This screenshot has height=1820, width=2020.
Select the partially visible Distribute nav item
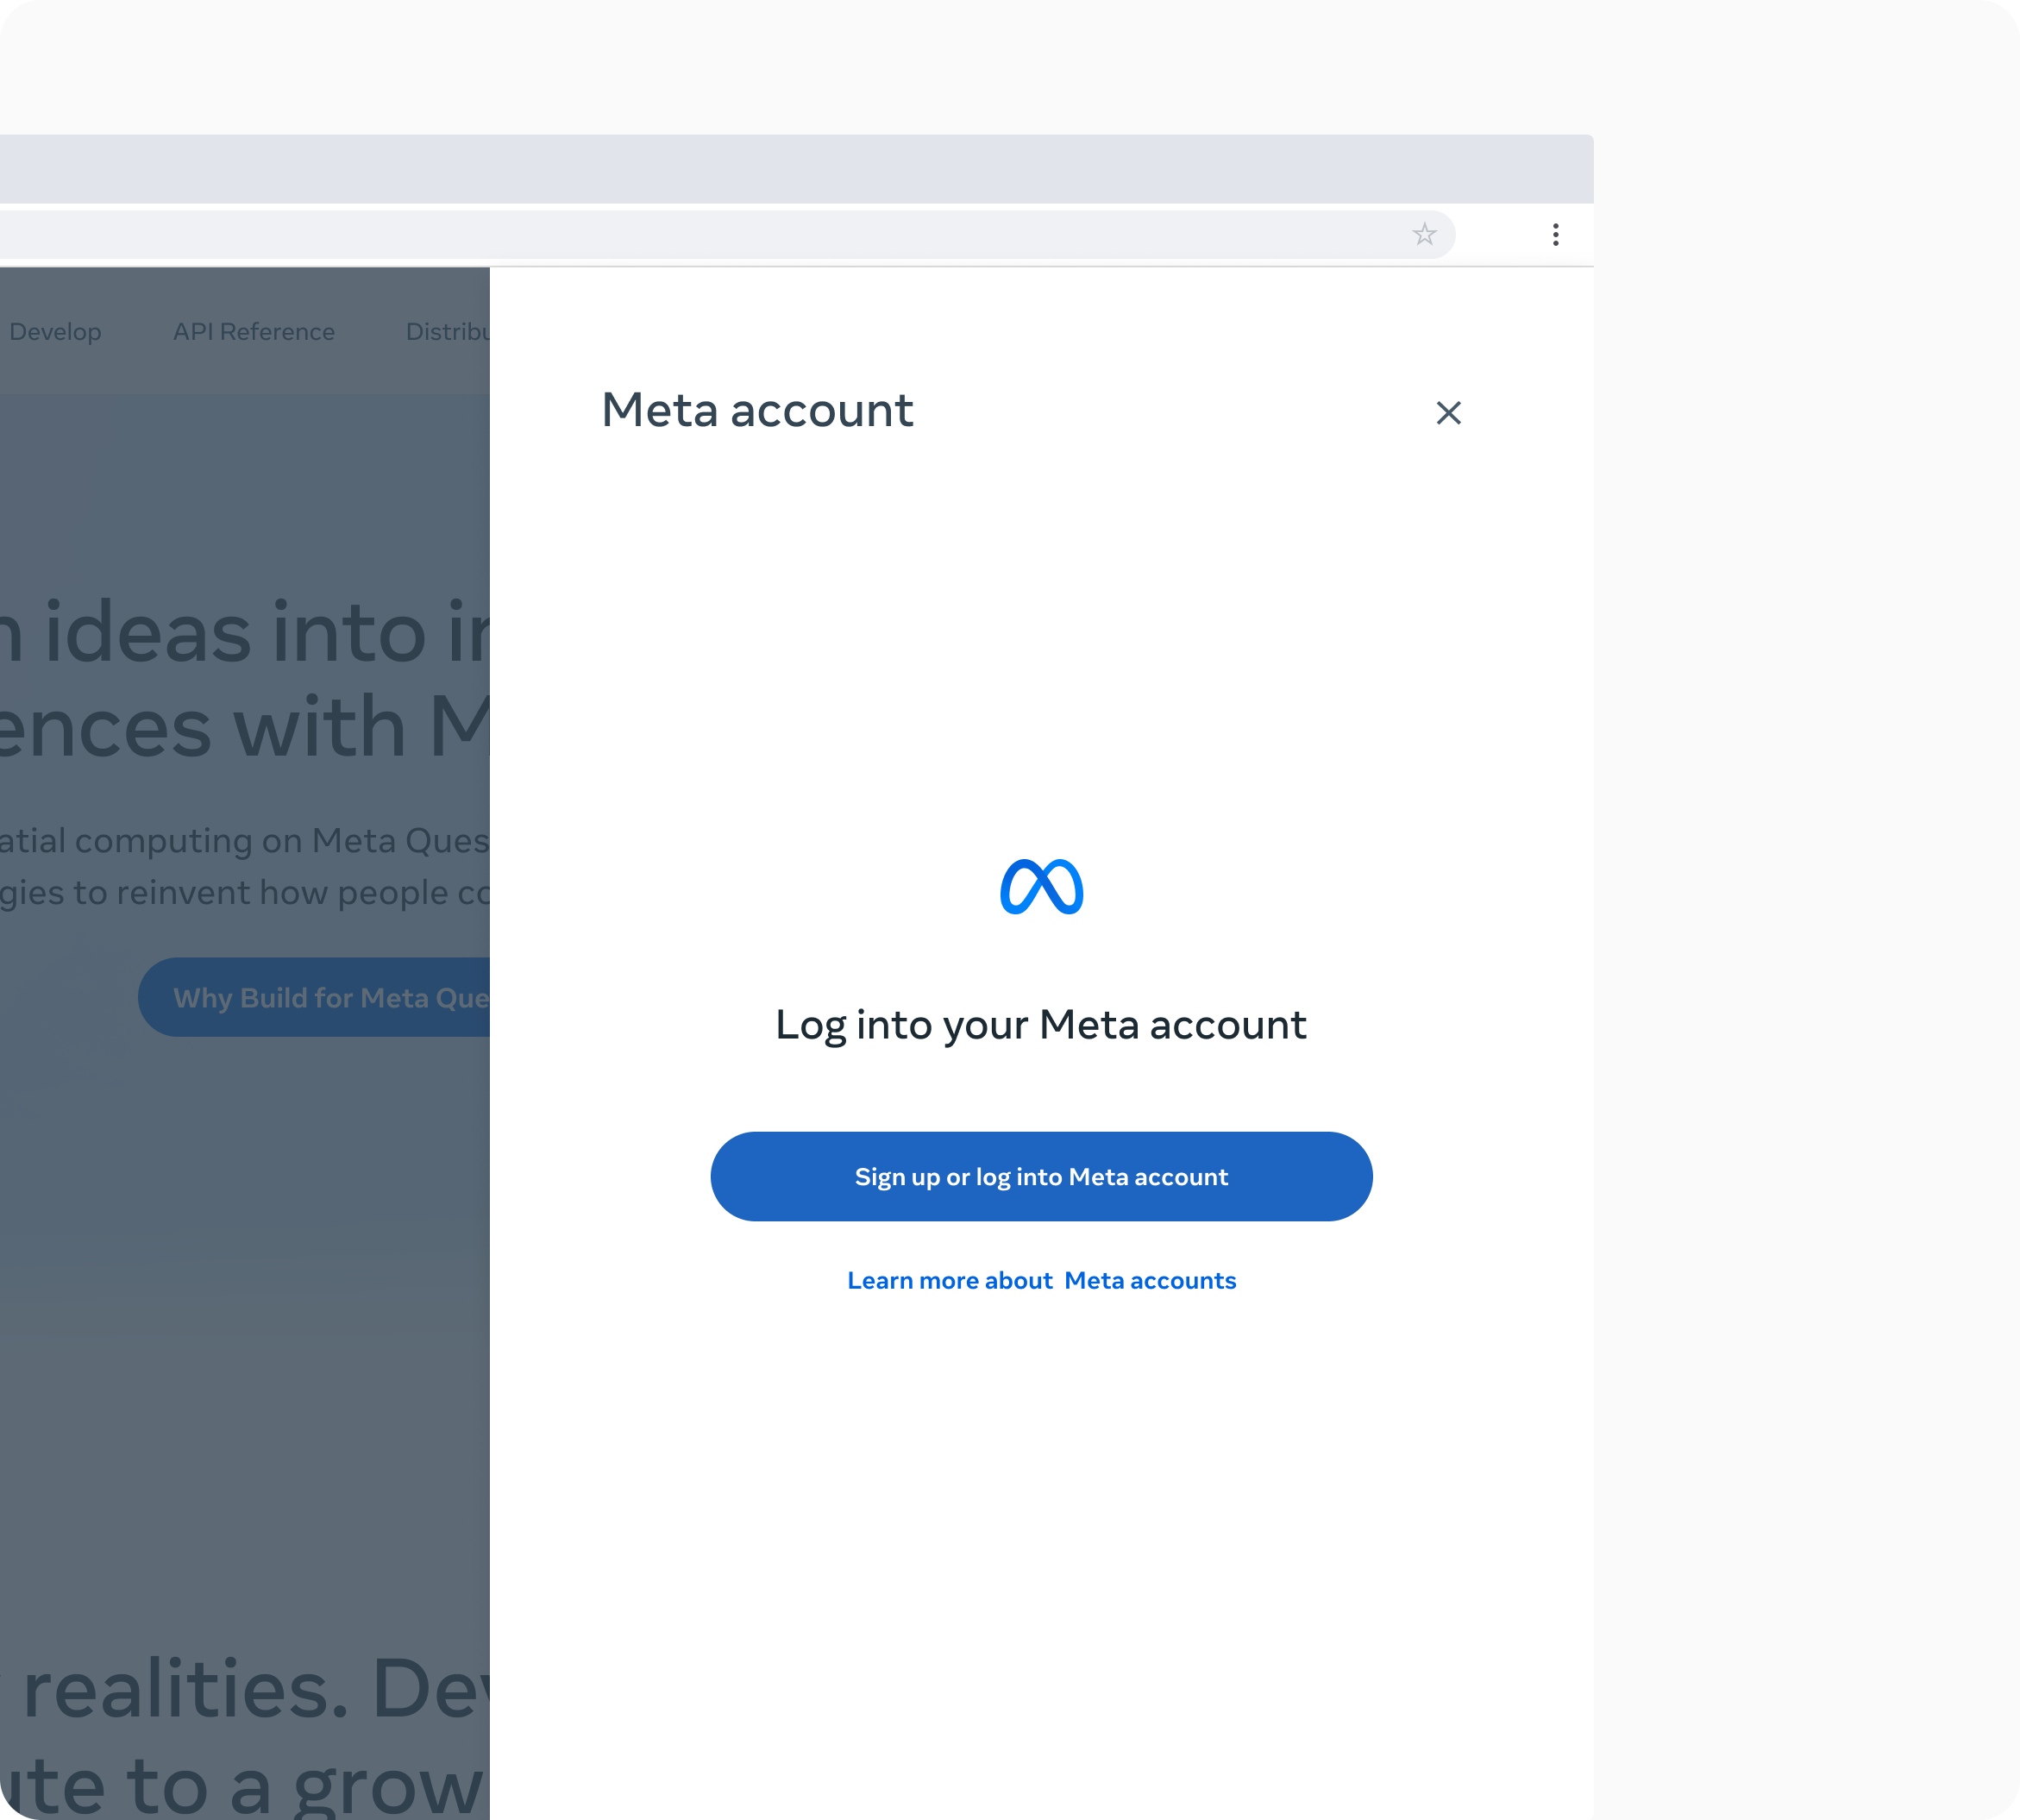point(448,332)
